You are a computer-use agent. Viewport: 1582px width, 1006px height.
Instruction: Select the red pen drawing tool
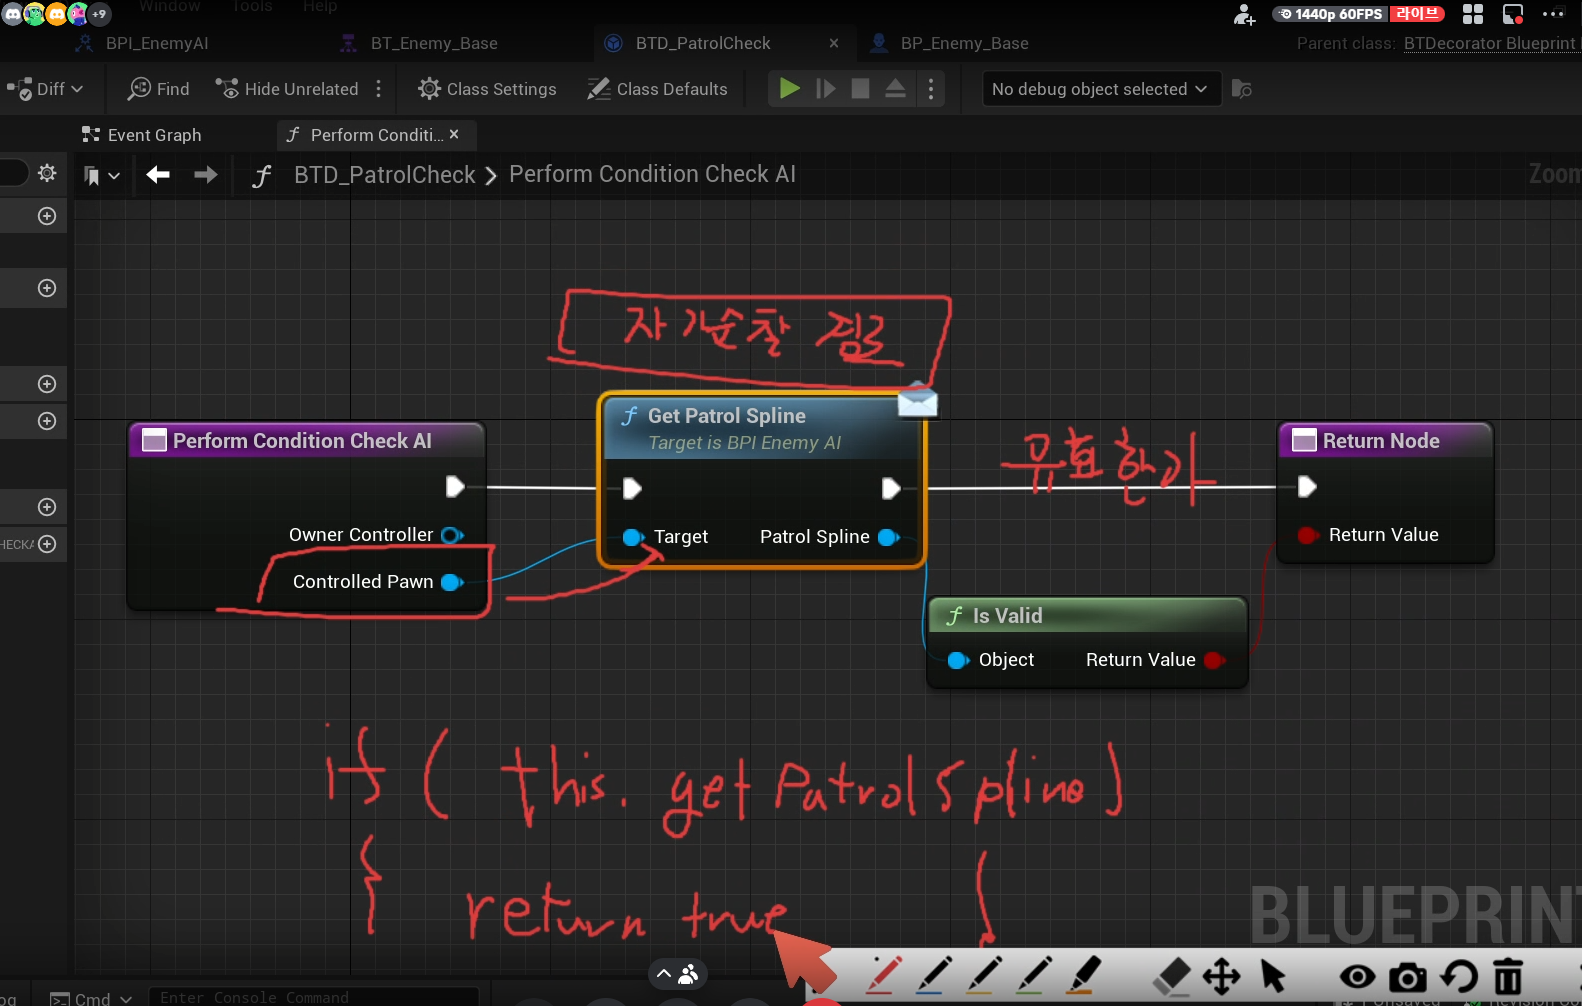(x=883, y=976)
